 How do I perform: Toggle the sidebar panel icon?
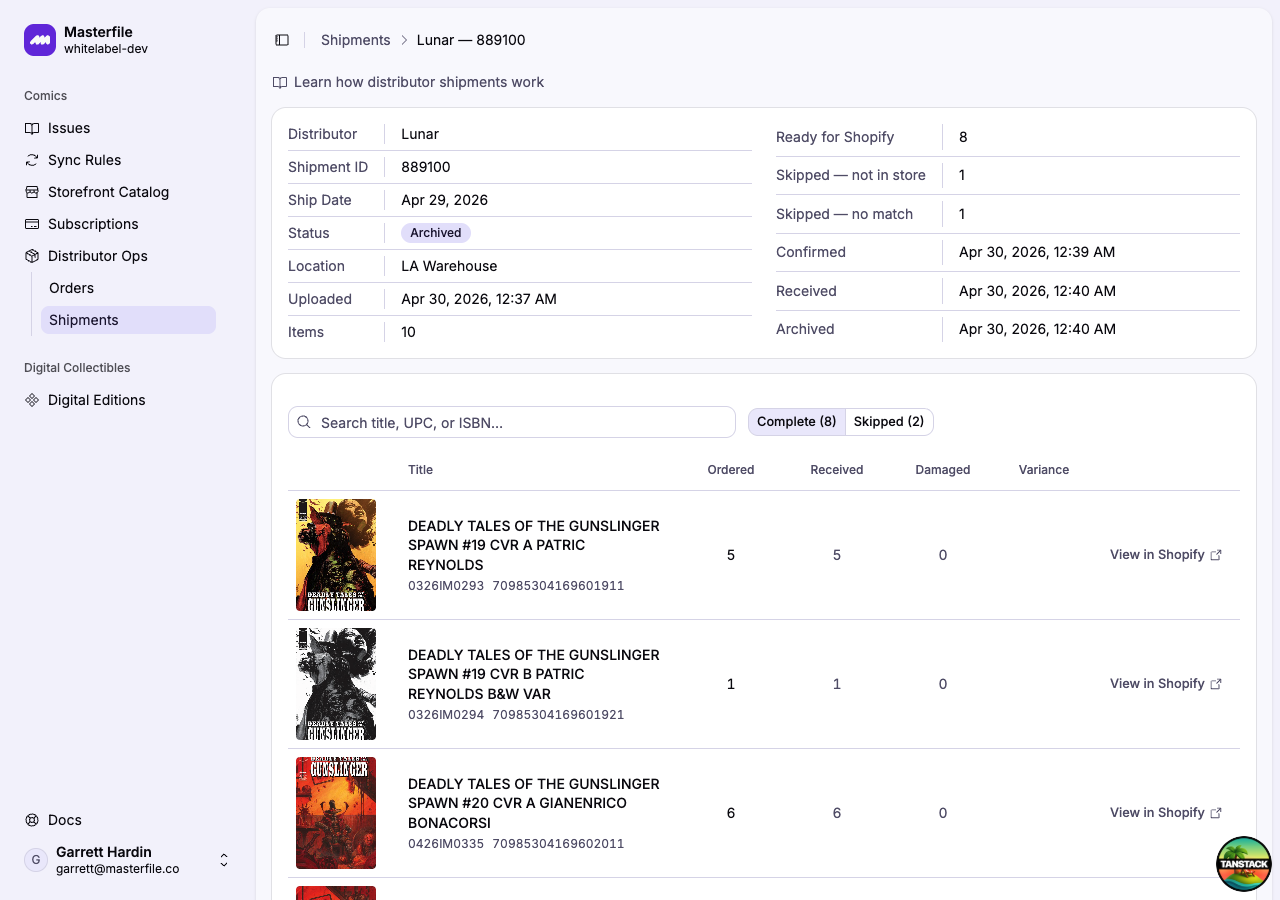(282, 40)
